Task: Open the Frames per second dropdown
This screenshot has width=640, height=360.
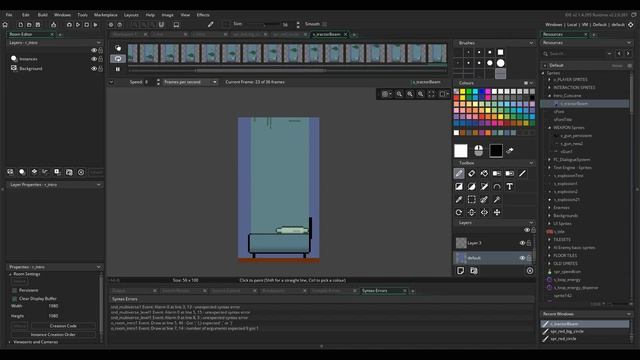Action: pos(190,82)
